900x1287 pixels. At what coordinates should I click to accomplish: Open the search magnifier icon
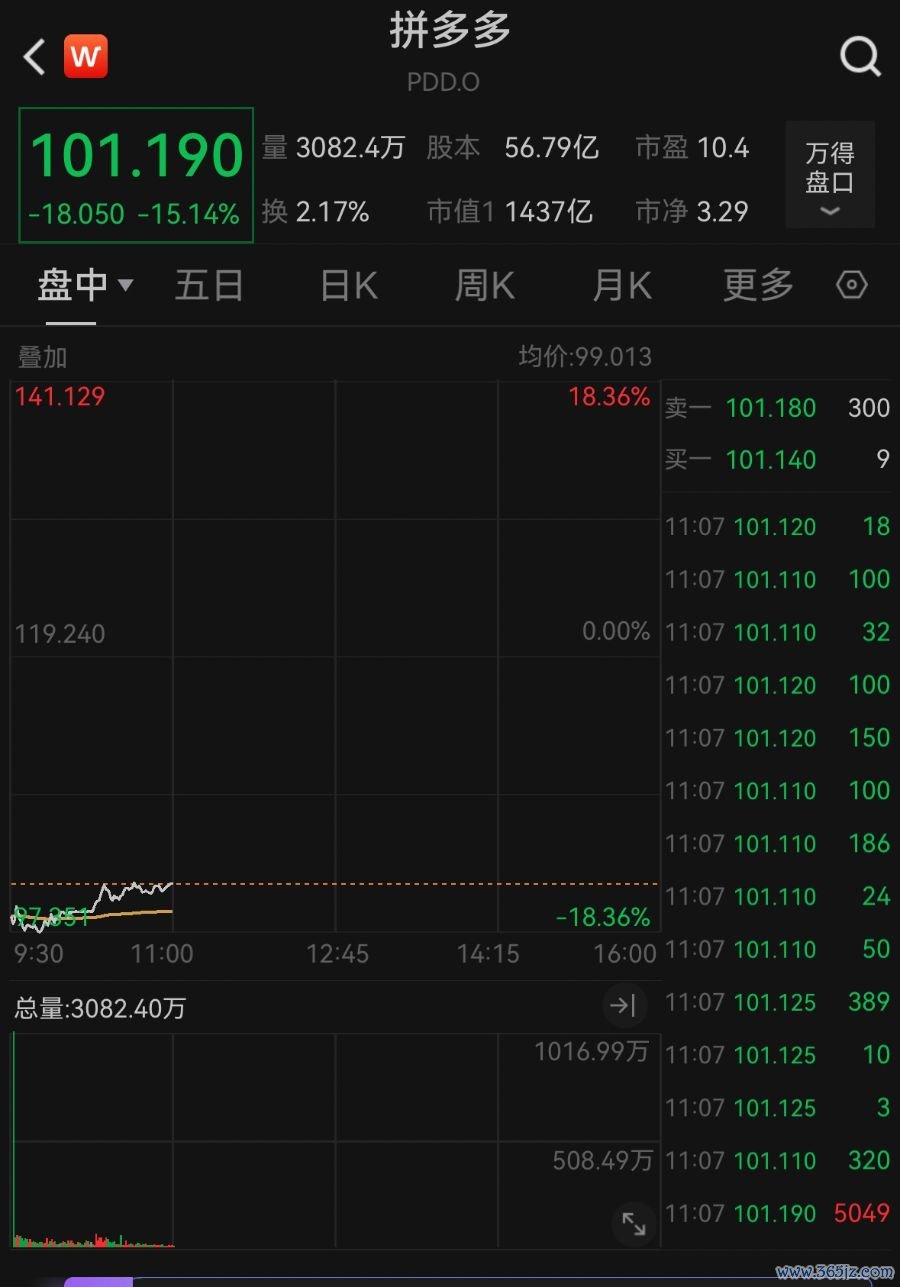tap(860, 57)
